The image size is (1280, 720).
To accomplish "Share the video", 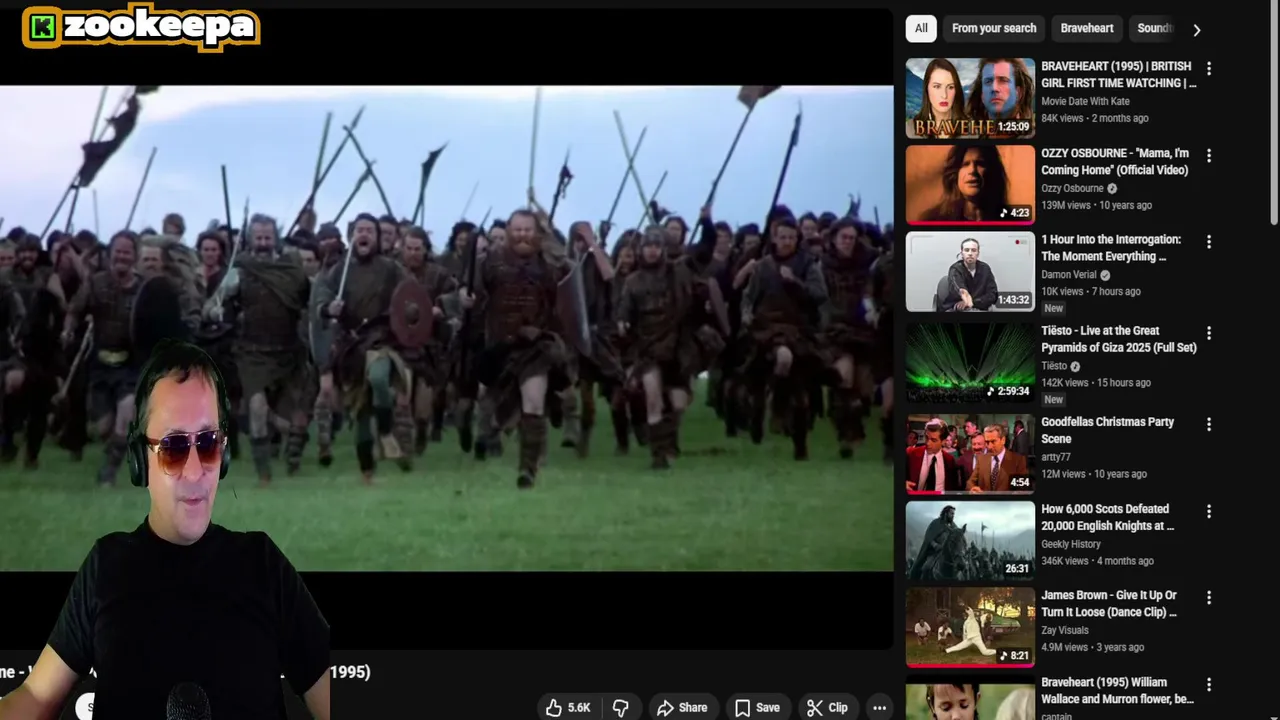I will tap(682, 707).
